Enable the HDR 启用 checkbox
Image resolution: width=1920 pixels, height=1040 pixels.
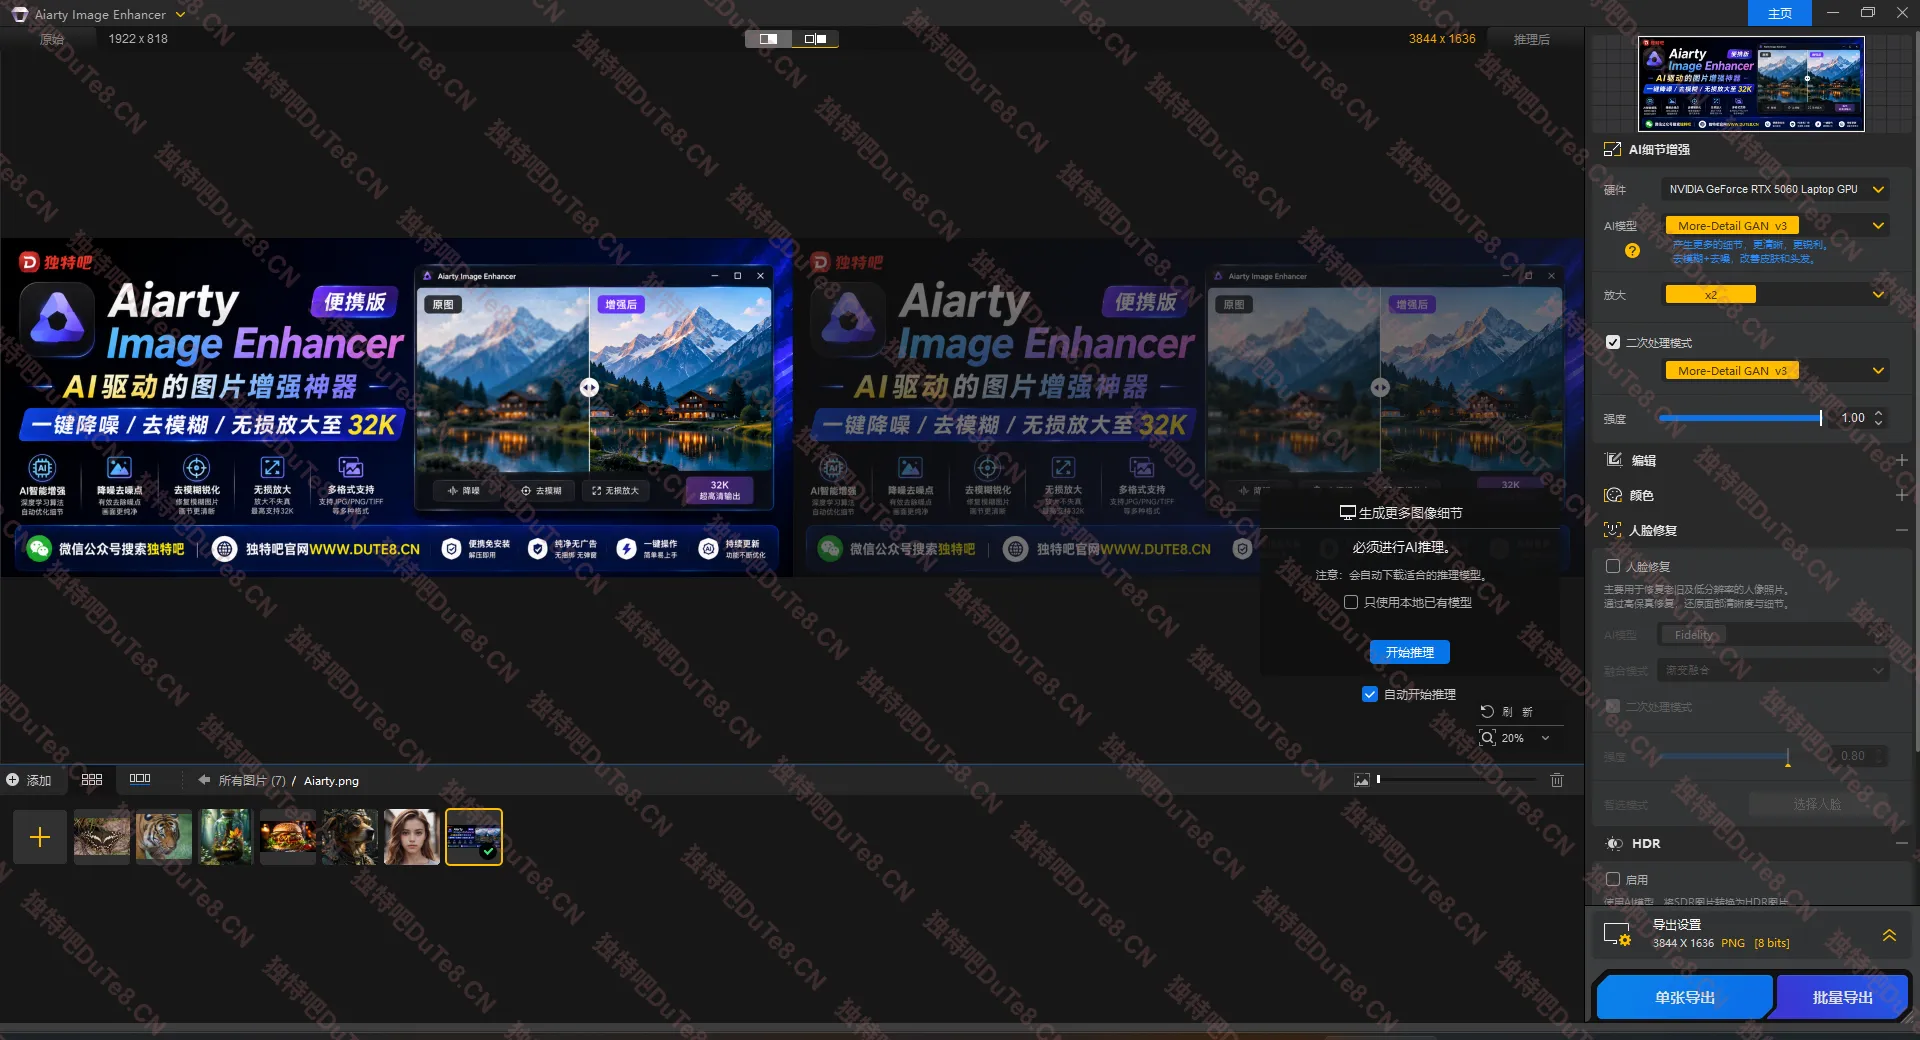click(1613, 879)
